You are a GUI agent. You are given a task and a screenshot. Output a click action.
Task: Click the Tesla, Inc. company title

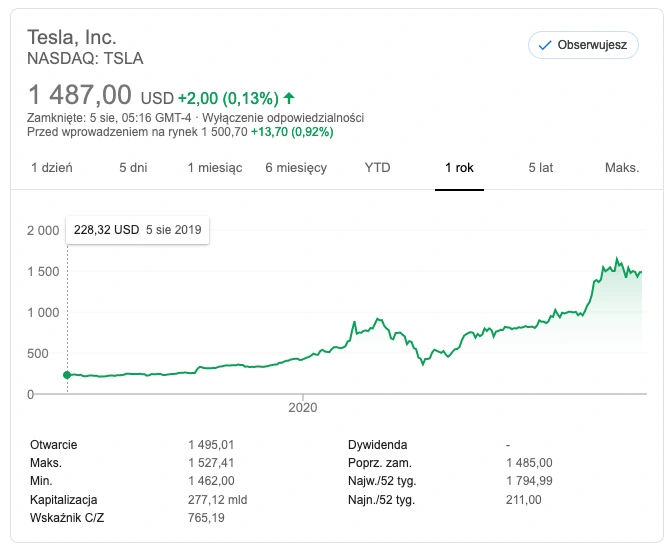[72, 37]
